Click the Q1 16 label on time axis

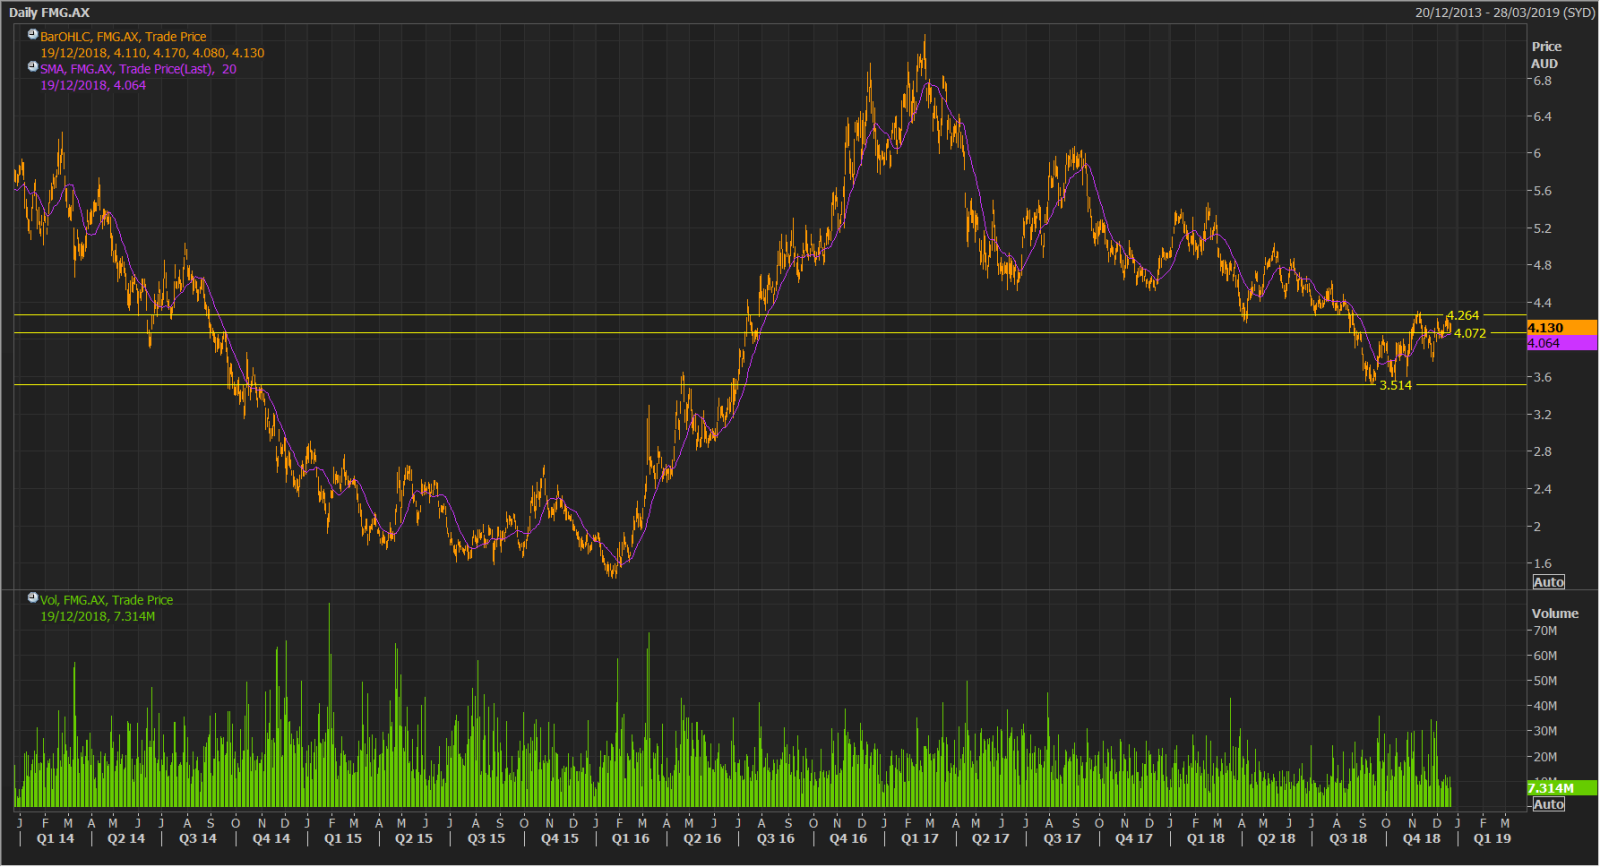630,839
